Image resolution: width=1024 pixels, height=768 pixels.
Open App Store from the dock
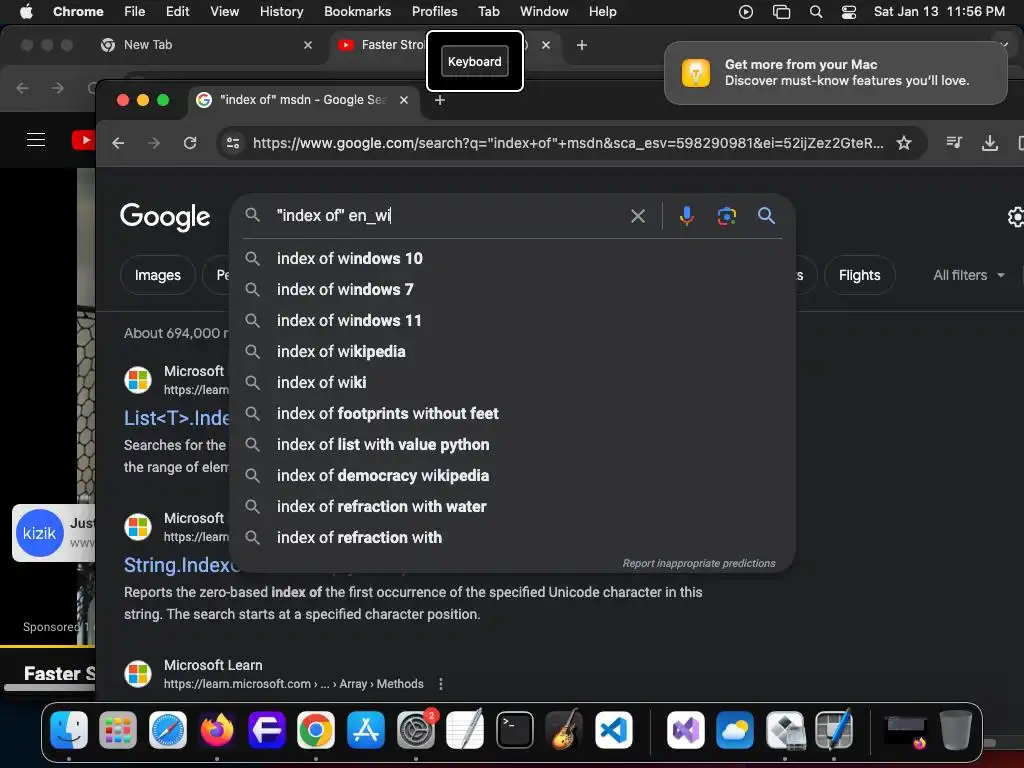pos(366,730)
